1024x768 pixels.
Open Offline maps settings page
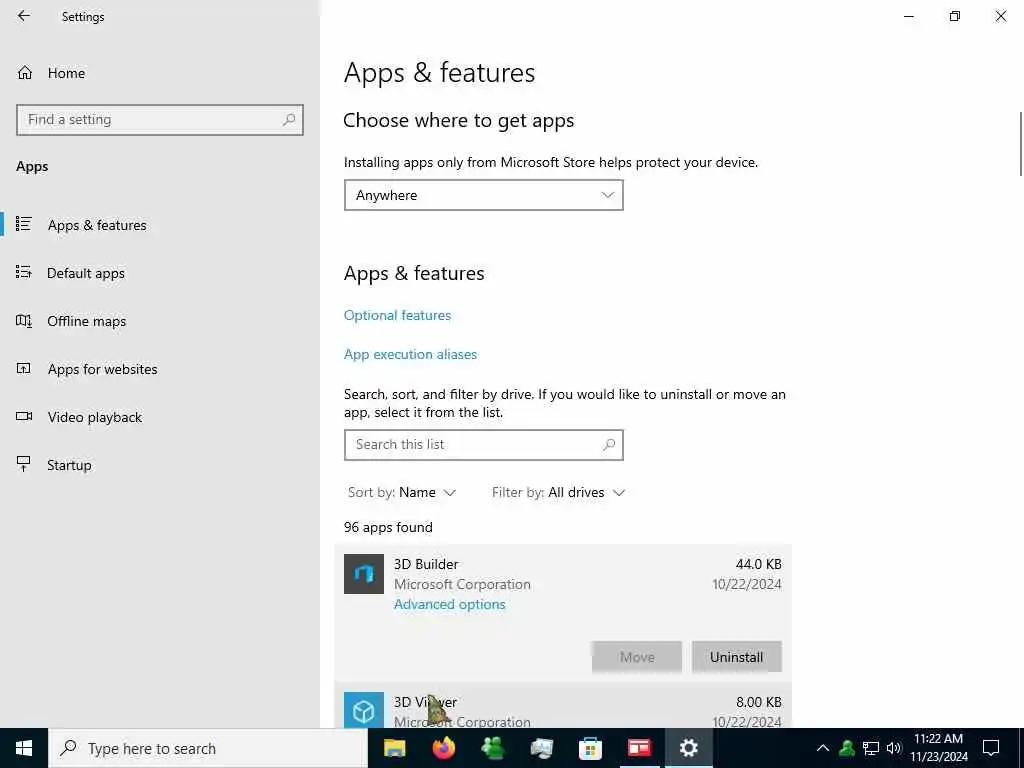pyautogui.click(x=86, y=321)
